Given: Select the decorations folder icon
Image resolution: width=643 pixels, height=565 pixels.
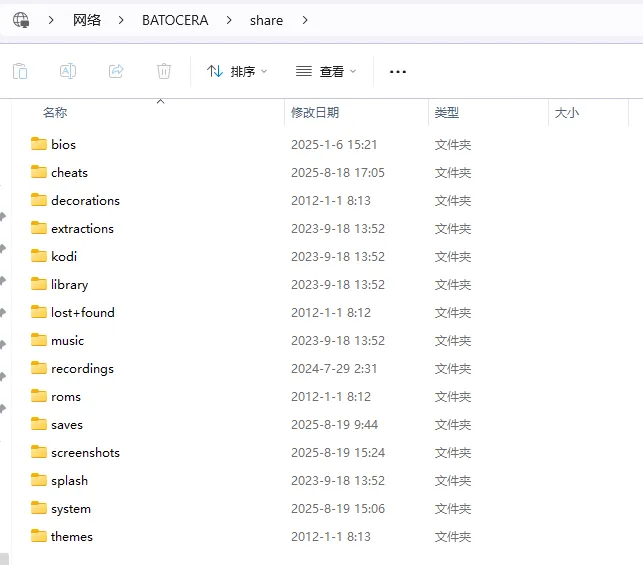Looking at the screenshot, I should (39, 200).
